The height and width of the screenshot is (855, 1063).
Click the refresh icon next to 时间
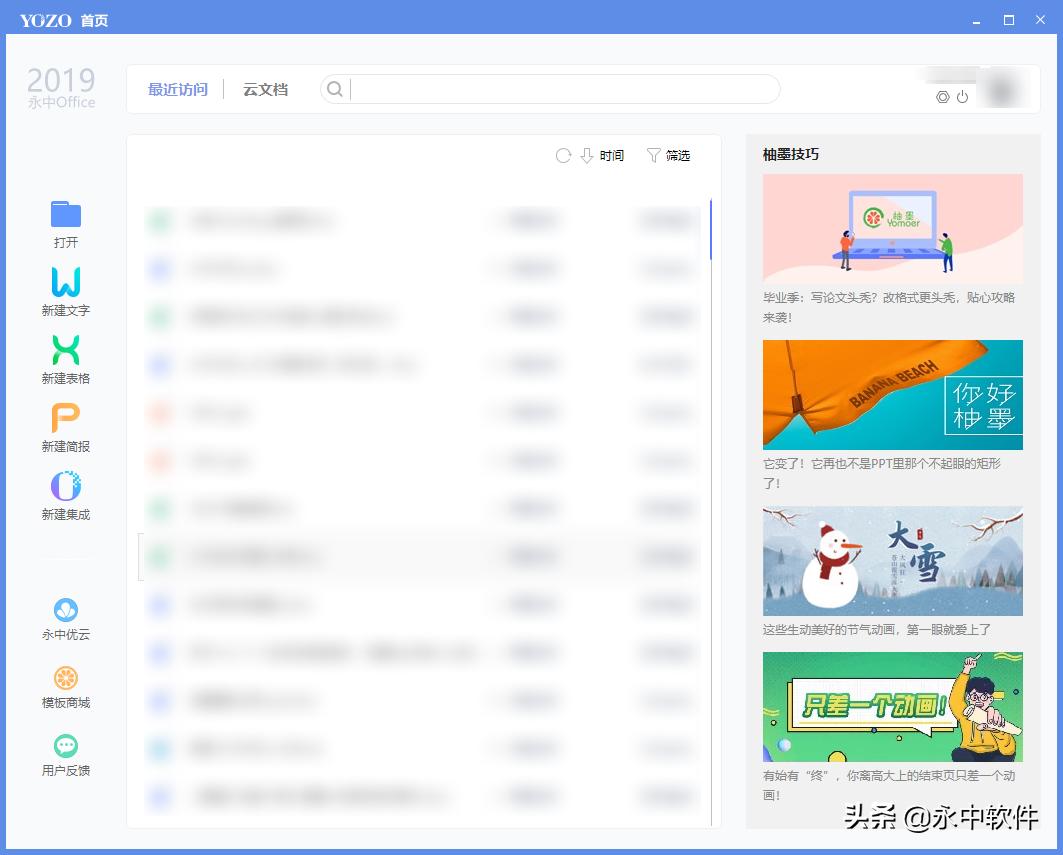pyautogui.click(x=563, y=156)
